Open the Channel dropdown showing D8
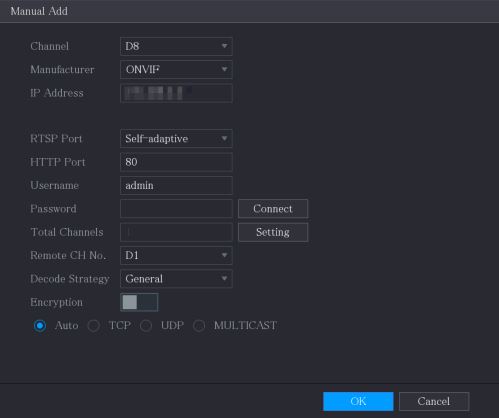Screen dimensions: 499x418 [176, 46]
